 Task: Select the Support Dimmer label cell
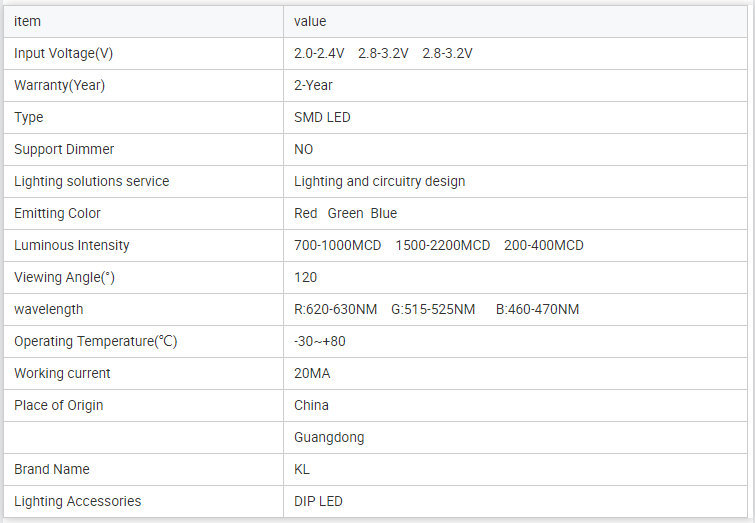click(x=64, y=149)
